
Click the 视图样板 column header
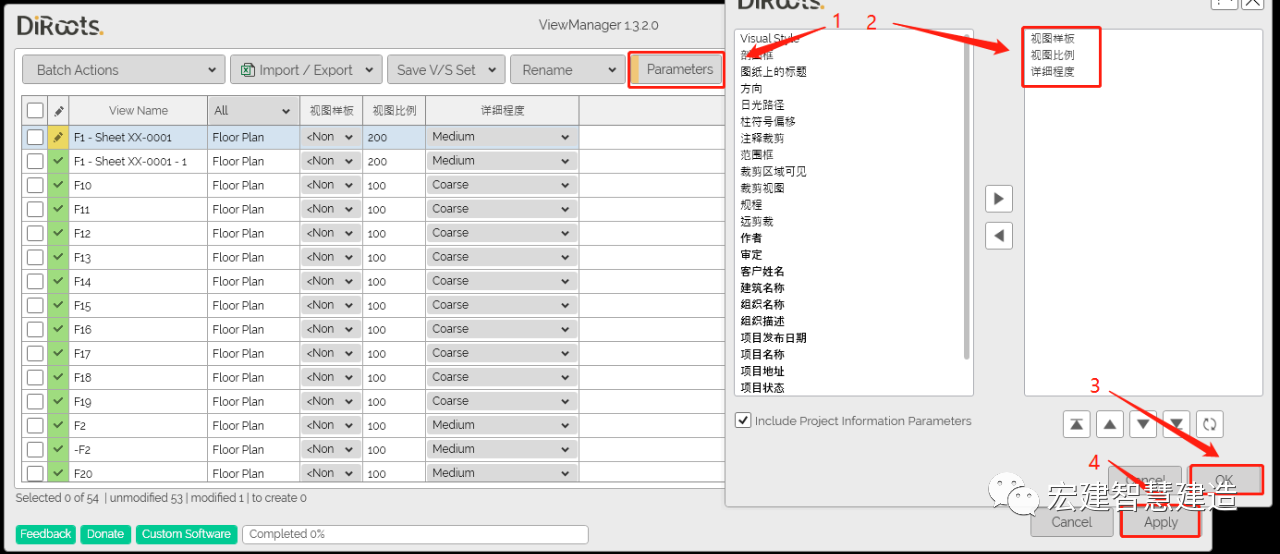(x=331, y=110)
